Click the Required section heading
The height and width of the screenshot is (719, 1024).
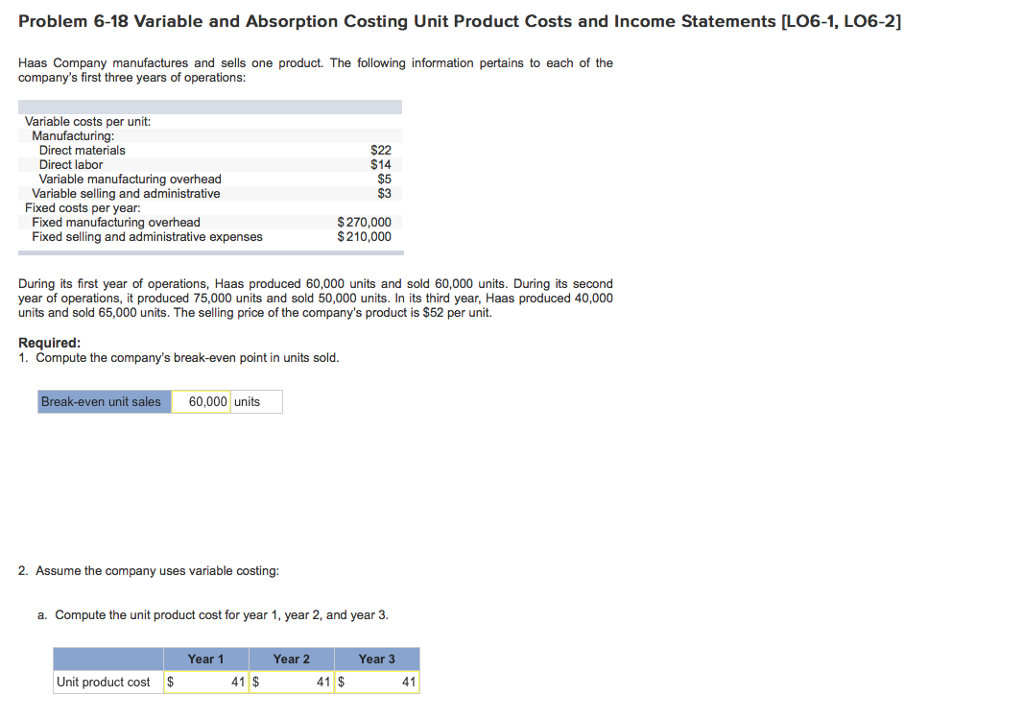coord(48,342)
